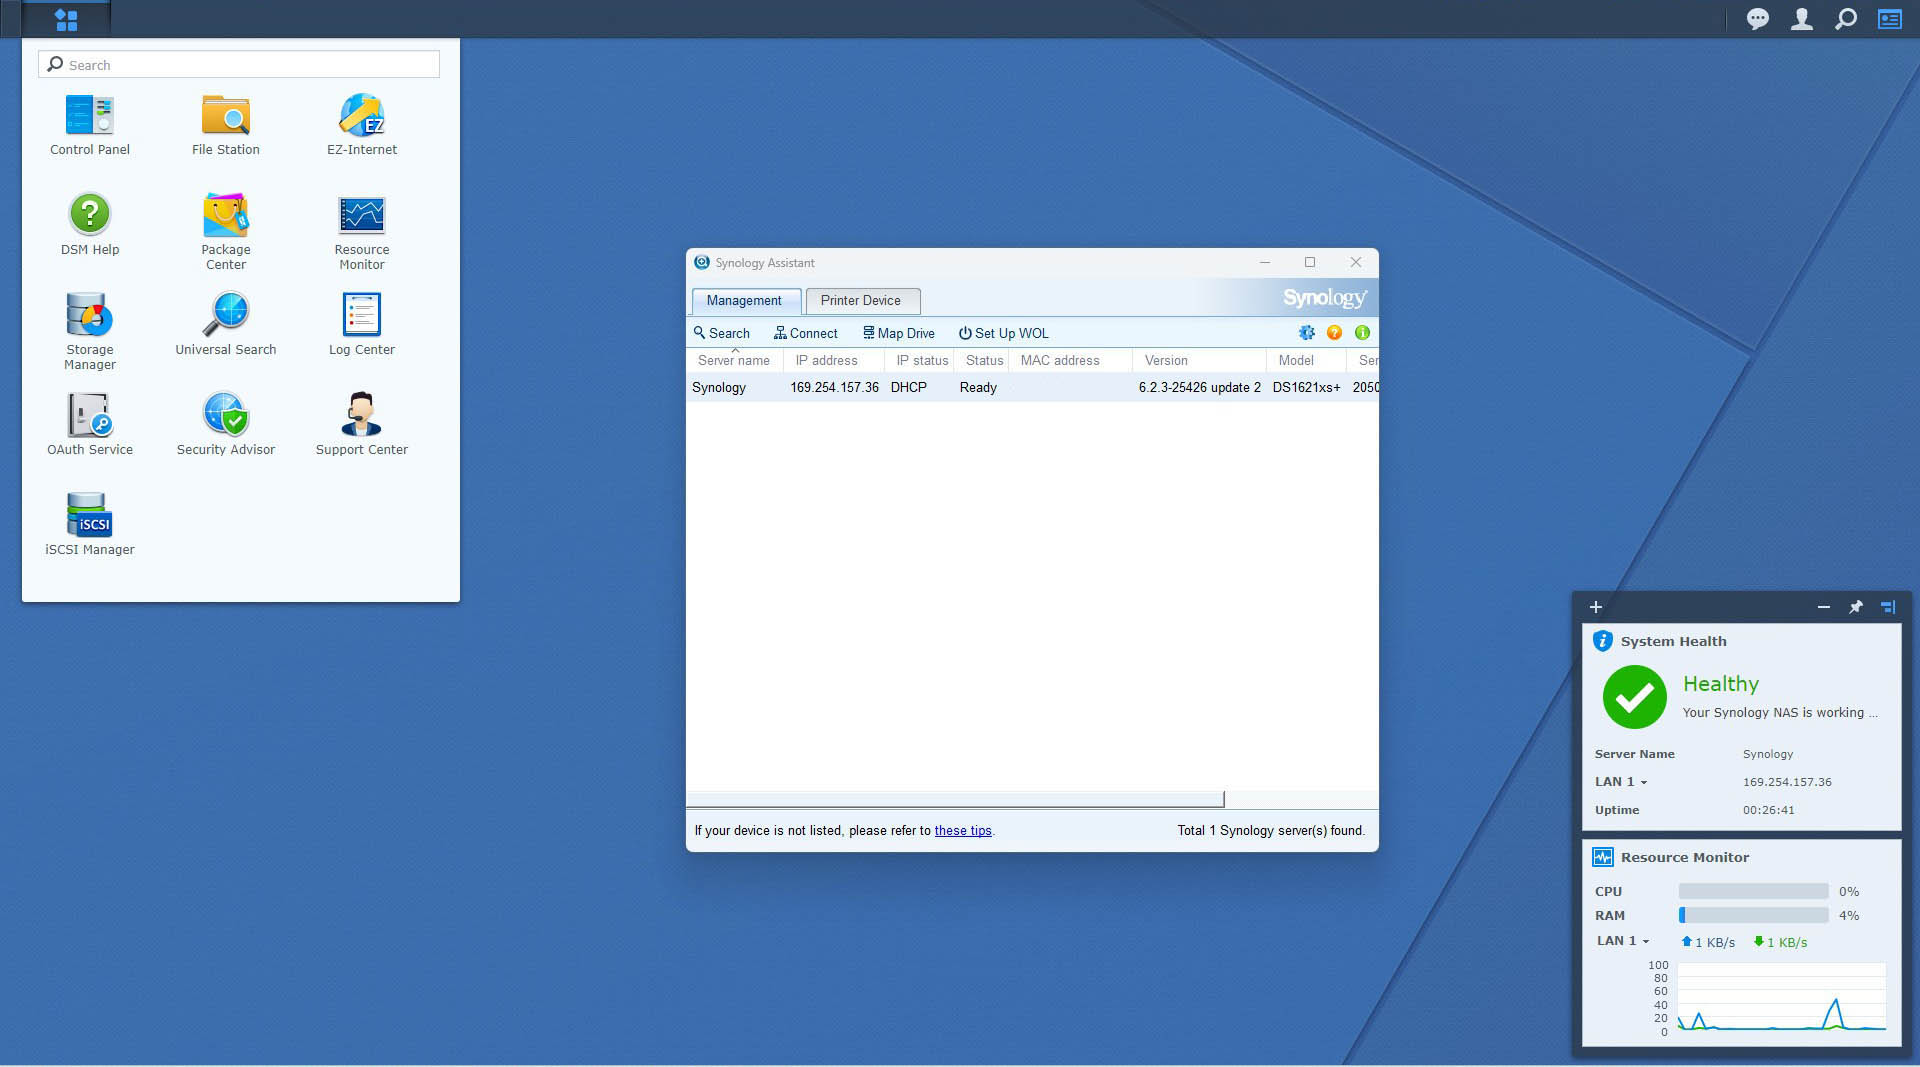Click Resource Monitor widget icon

(x=1603, y=857)
